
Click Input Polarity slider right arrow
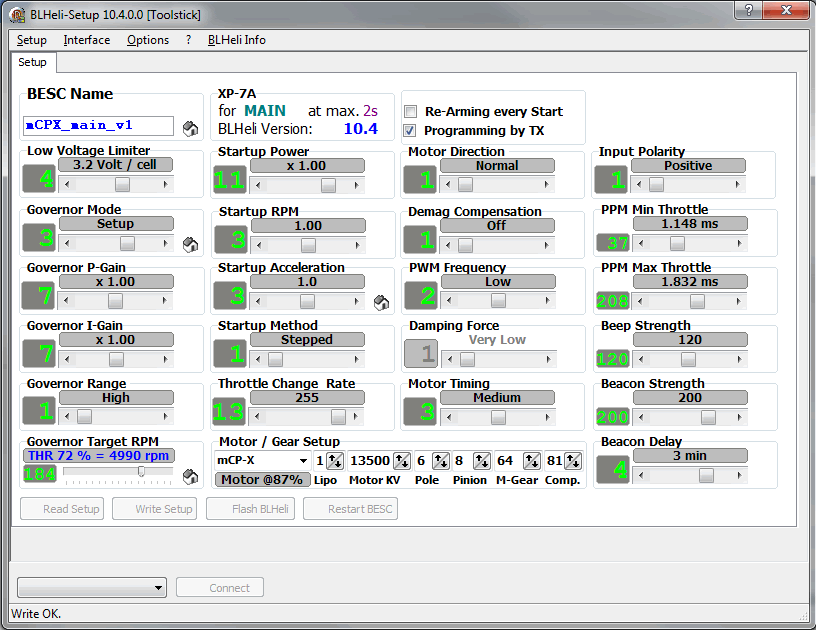tap(737, 184)
